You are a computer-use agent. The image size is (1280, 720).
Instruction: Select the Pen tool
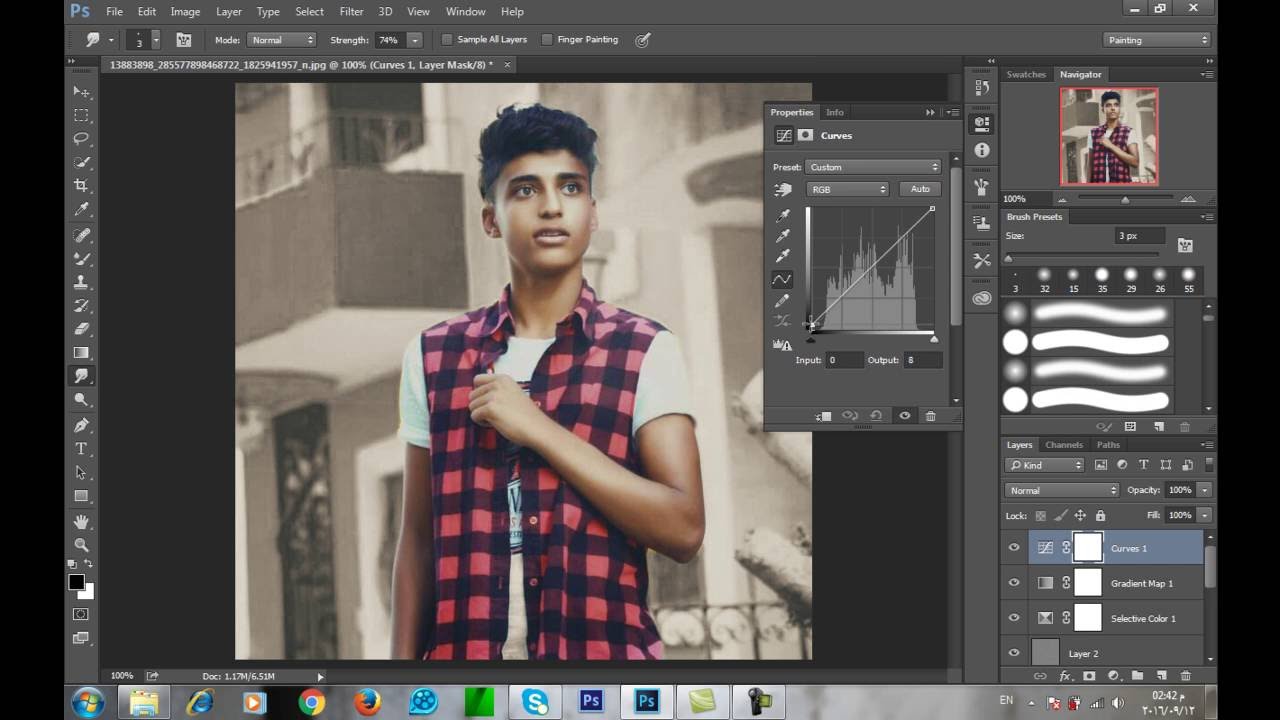point(81,425)
